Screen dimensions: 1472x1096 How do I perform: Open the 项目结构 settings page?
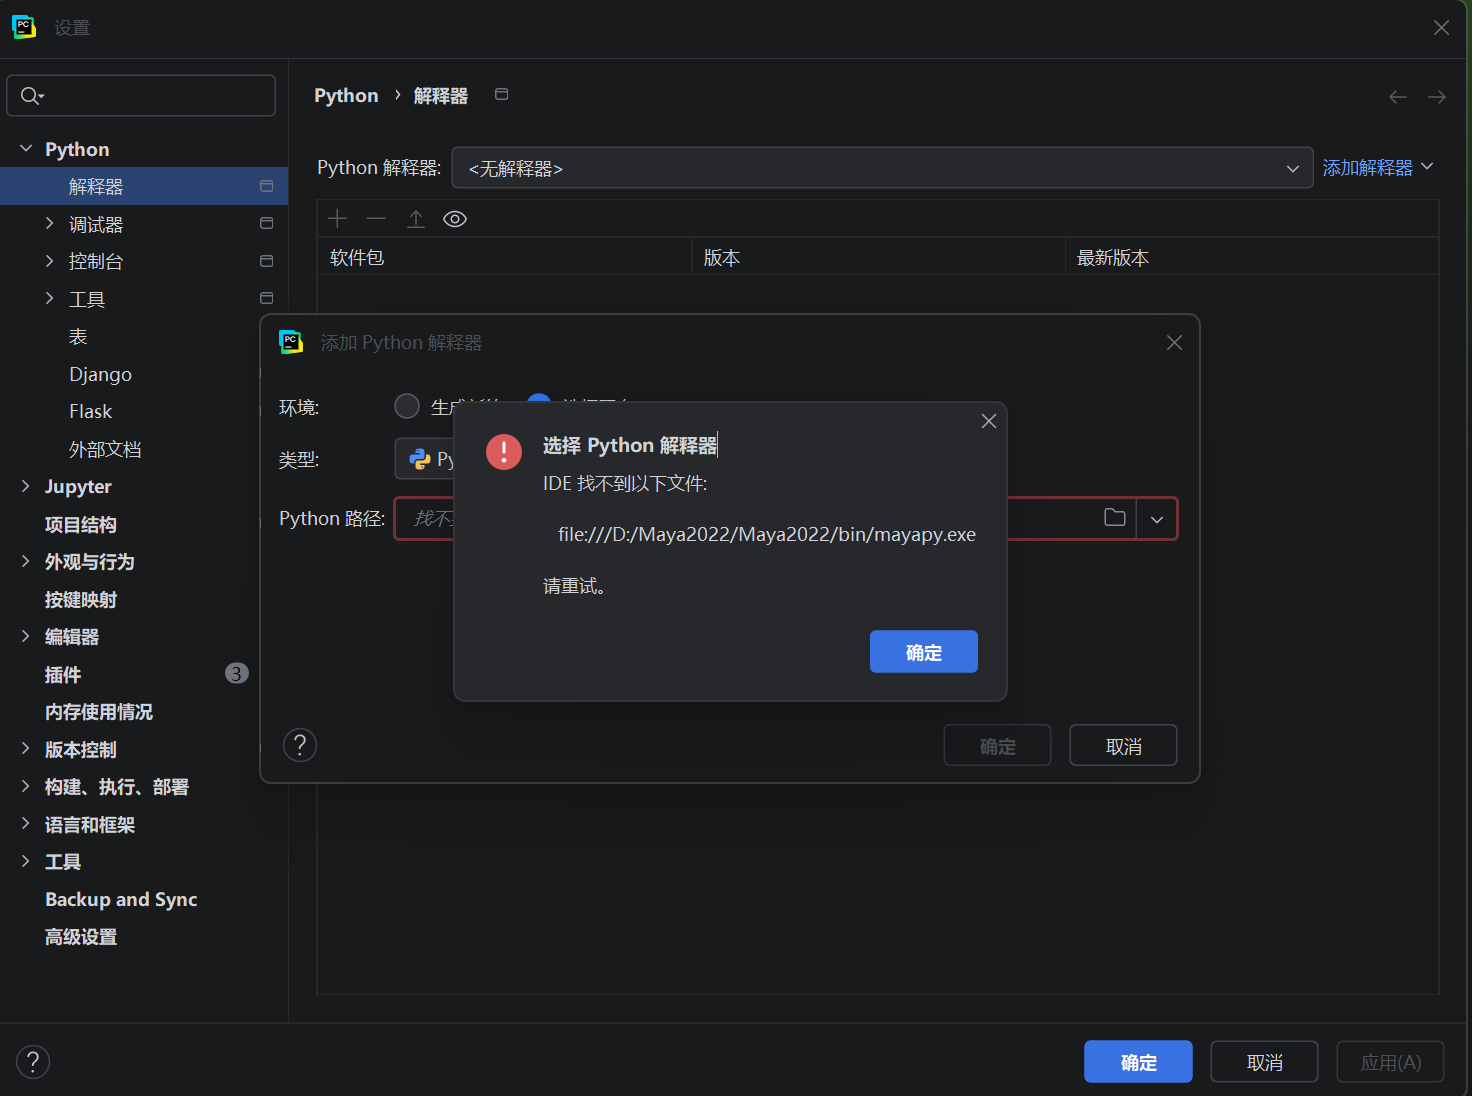coord(81,524)
